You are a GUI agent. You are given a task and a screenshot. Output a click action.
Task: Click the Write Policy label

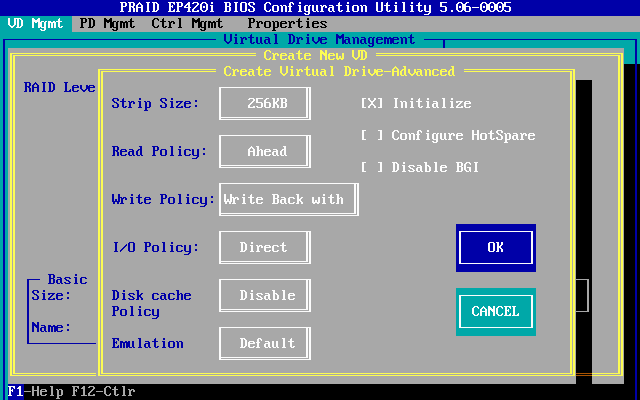click(163, 199)
